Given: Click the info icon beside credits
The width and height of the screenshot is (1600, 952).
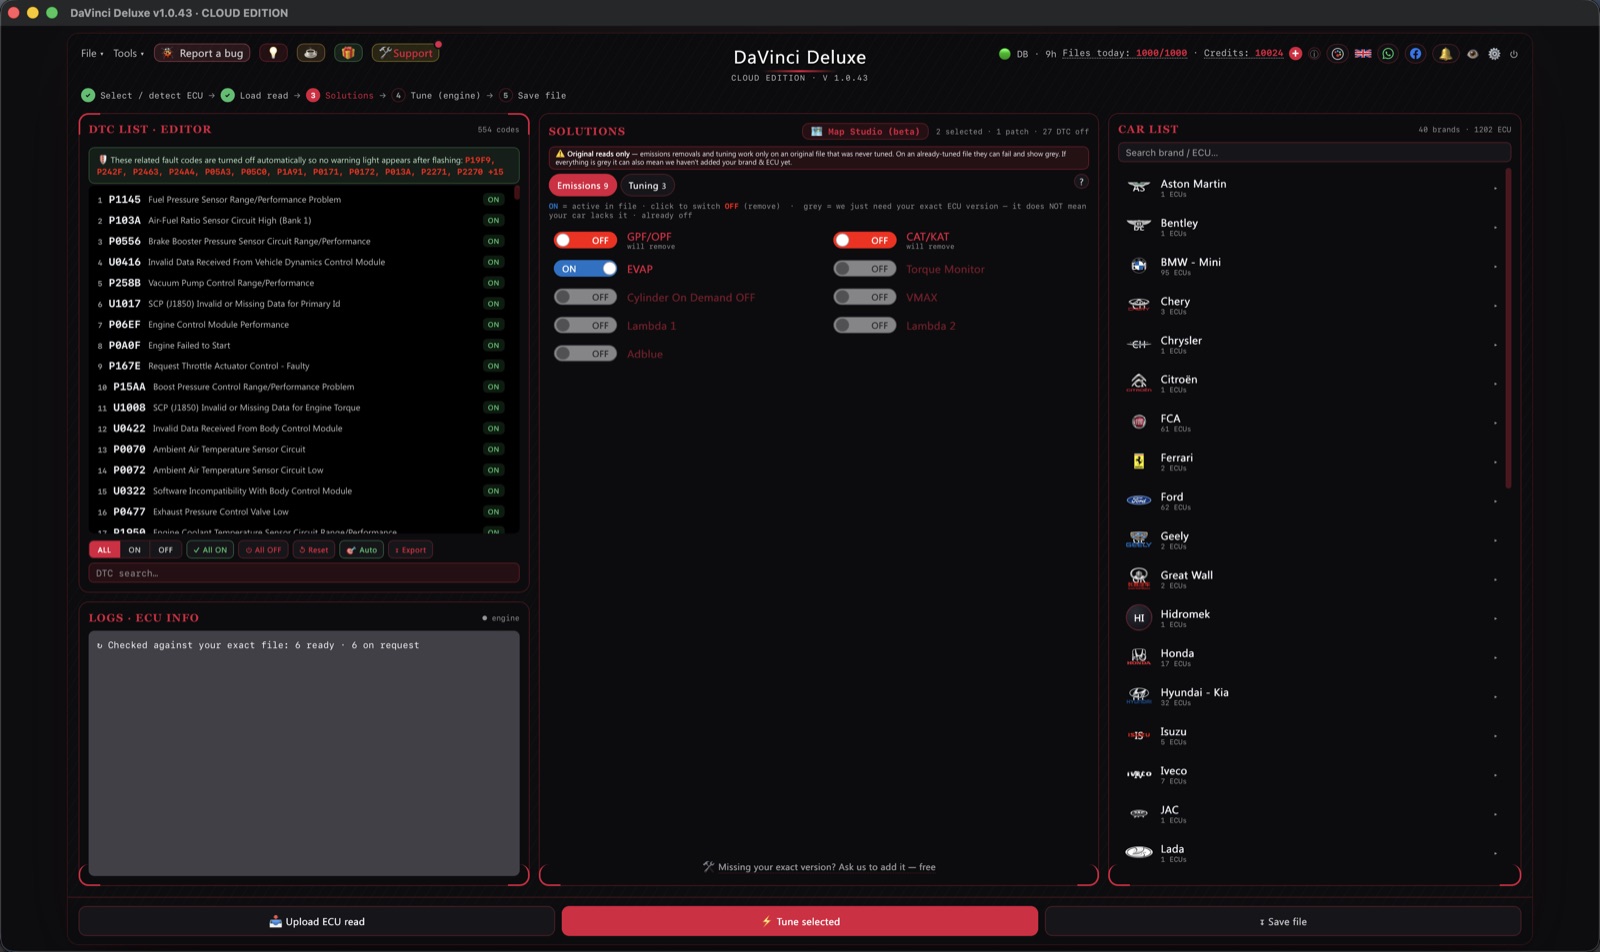Looking at the screenshot, I should [x=1314, y=54].
